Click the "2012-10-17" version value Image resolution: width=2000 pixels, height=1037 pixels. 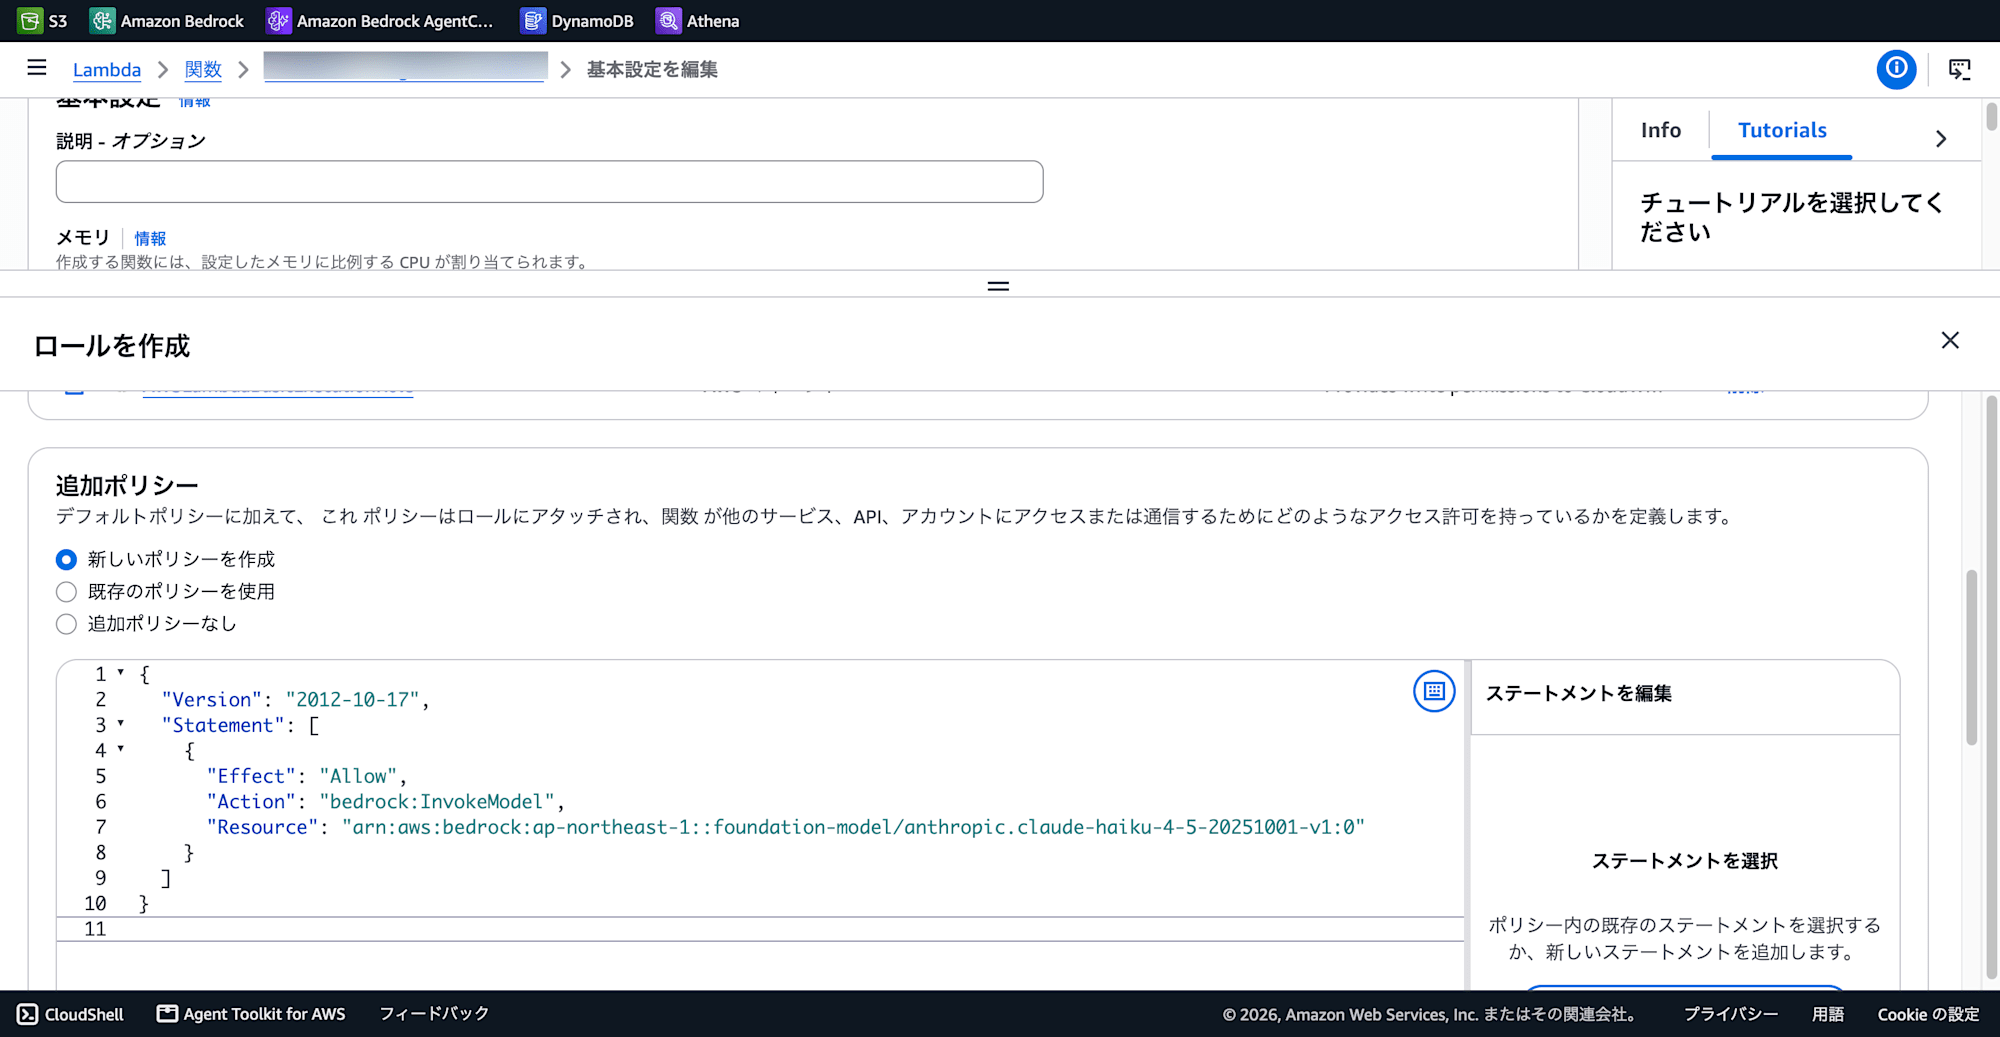pyautogui.click(x=352, y=700)
